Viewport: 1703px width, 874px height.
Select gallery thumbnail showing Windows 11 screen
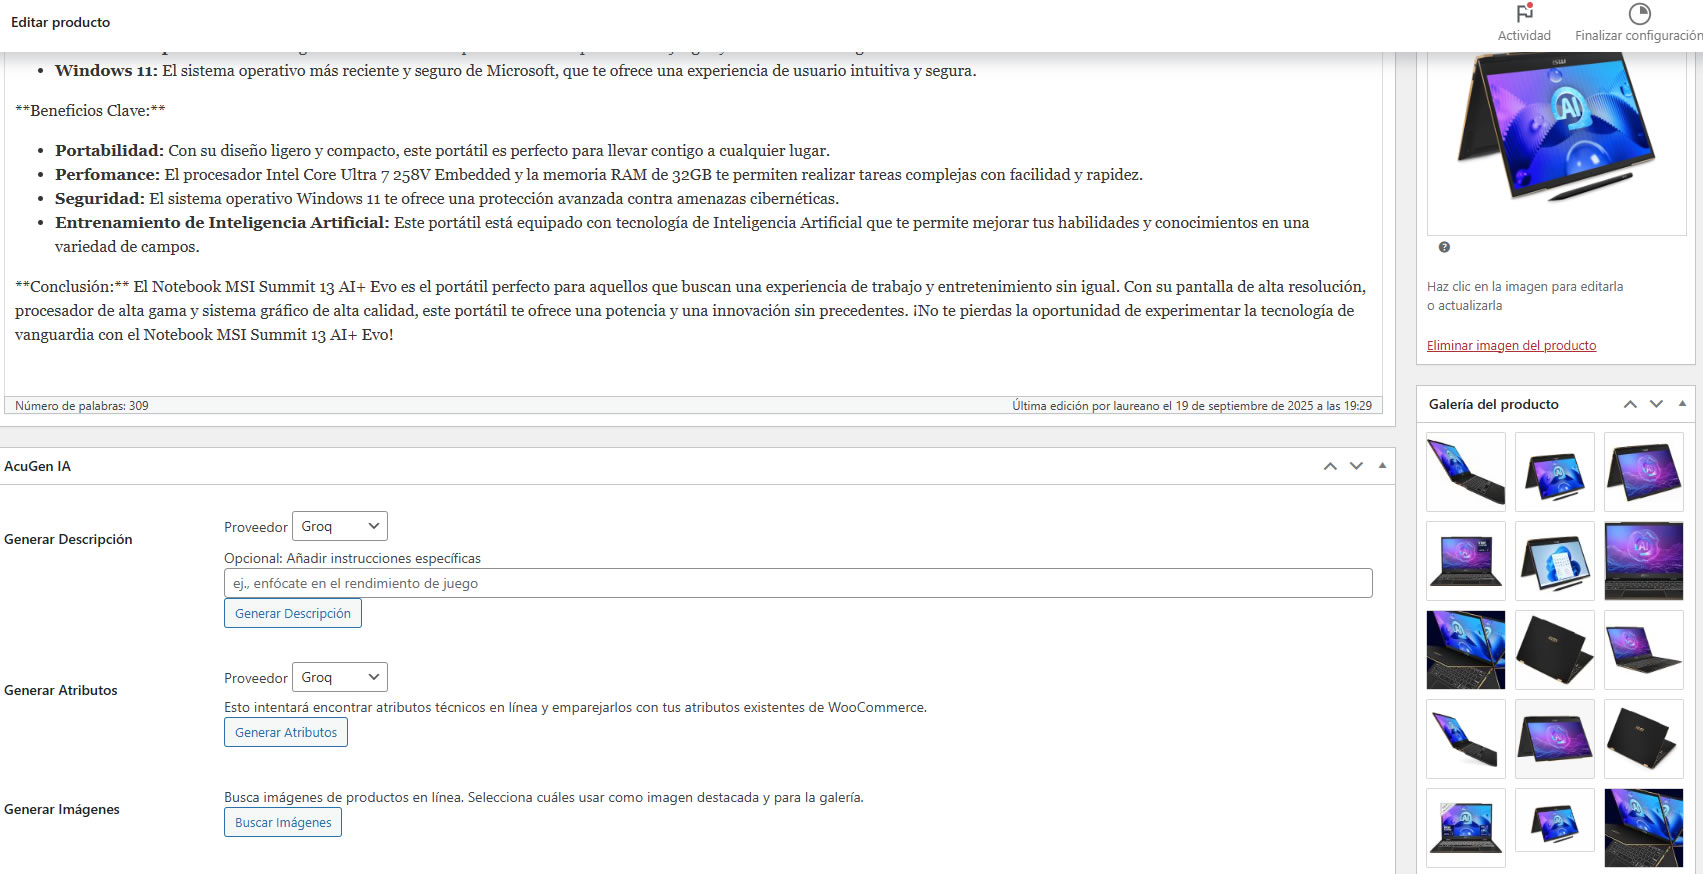[x=1555, y=560]
